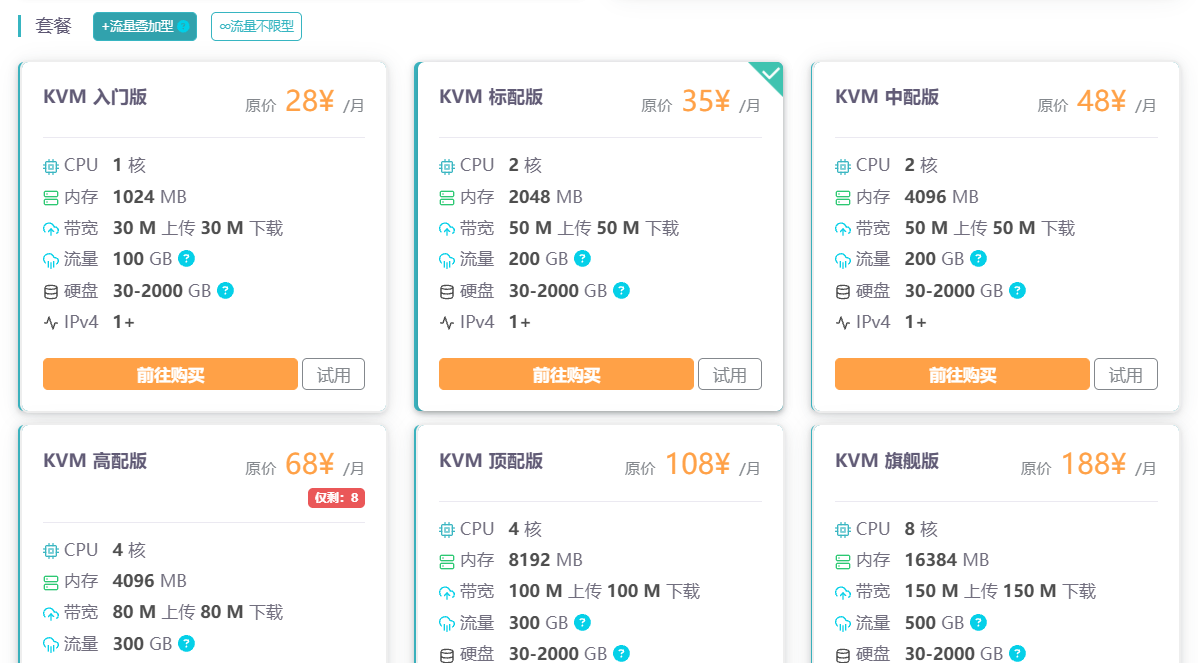Click disk help icon in KVM 标配版

click(621, 291)
